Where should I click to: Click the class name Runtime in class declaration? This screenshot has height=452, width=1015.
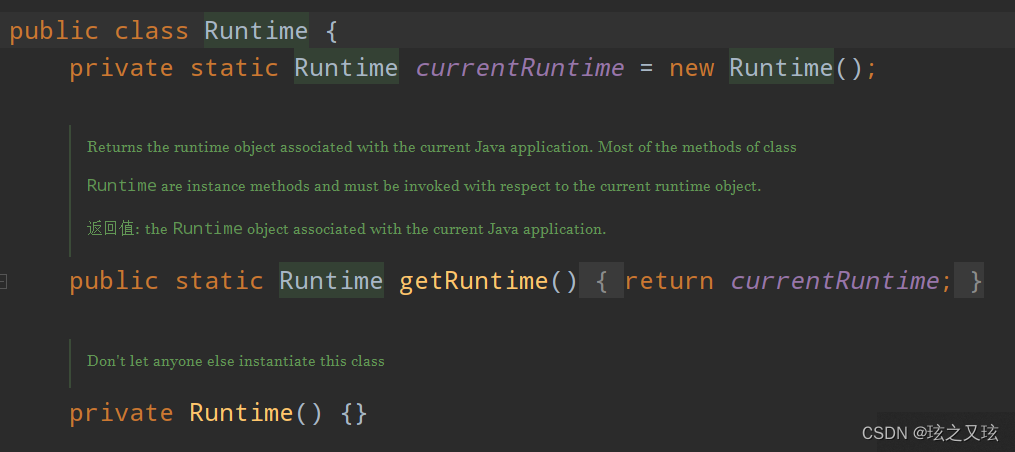pos(256,30)
